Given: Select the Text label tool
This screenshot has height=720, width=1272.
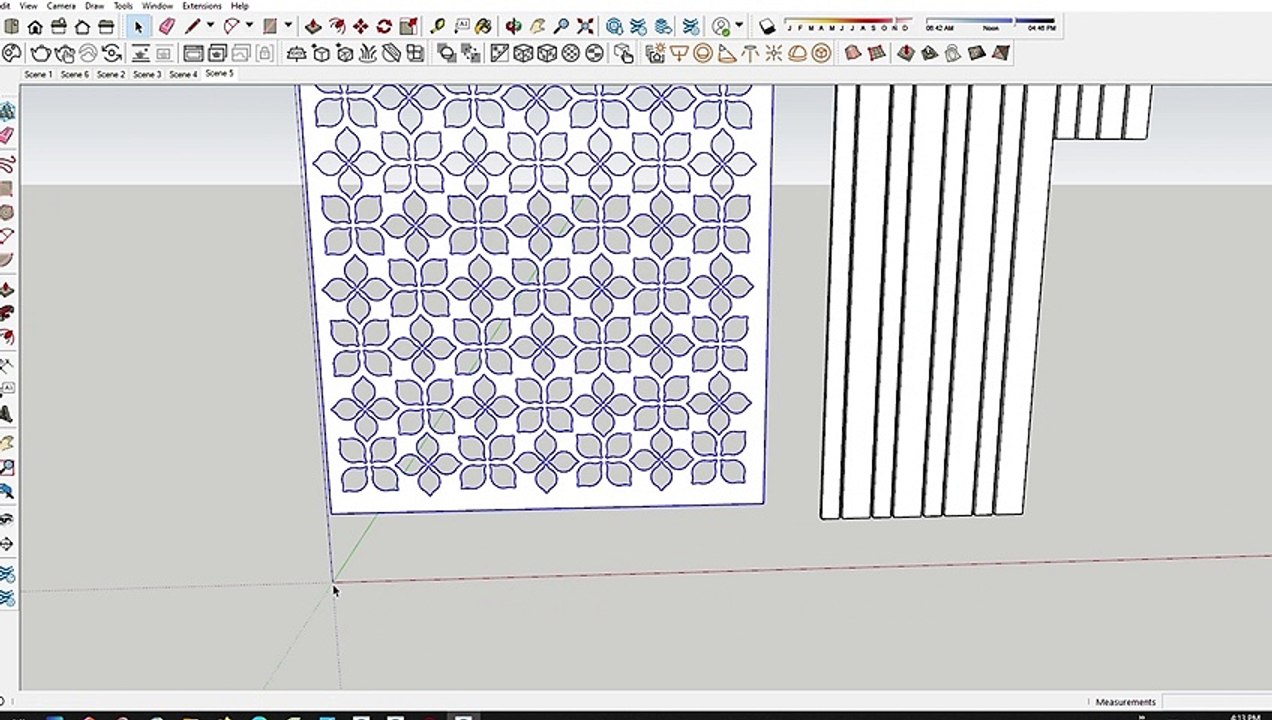Looking at the screenshot, I should click(461, 27).
